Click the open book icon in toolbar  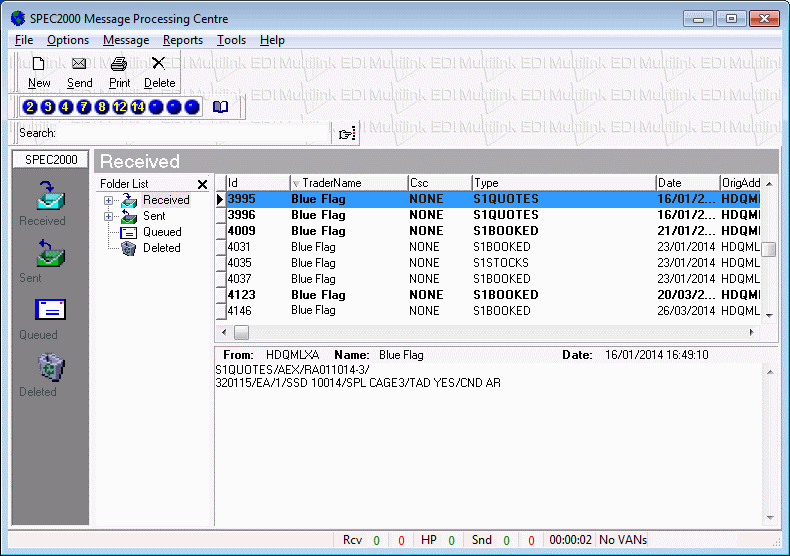[x=221, y=107]
